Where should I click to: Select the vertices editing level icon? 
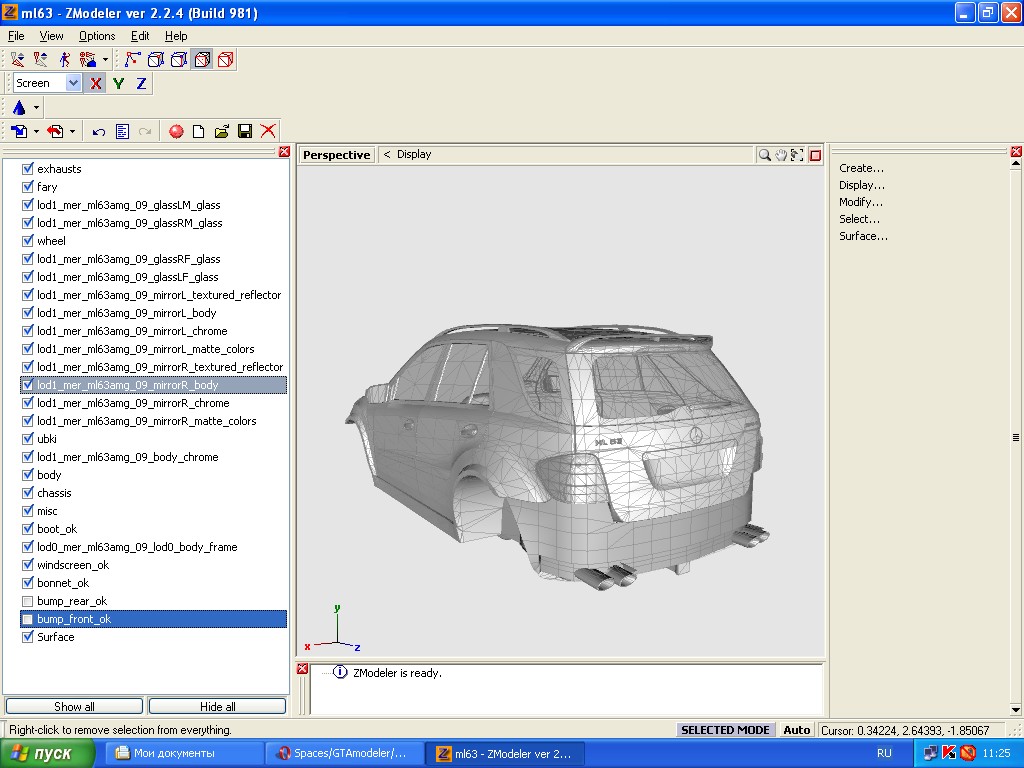coord(132,60)
